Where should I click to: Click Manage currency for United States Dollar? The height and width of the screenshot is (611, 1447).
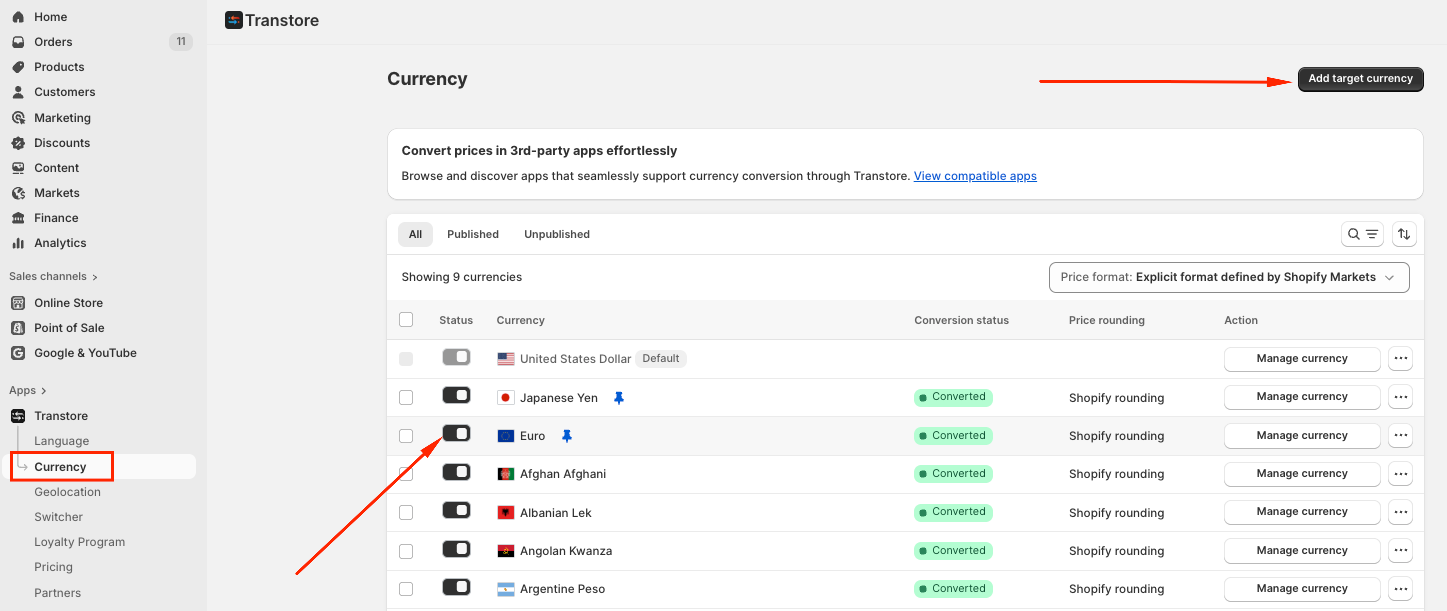pos(1302,359)
